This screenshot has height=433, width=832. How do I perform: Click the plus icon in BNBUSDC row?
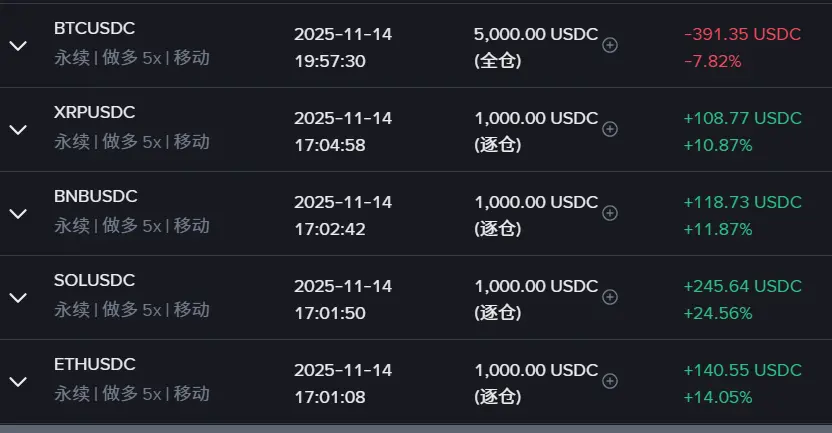[610, 213]
